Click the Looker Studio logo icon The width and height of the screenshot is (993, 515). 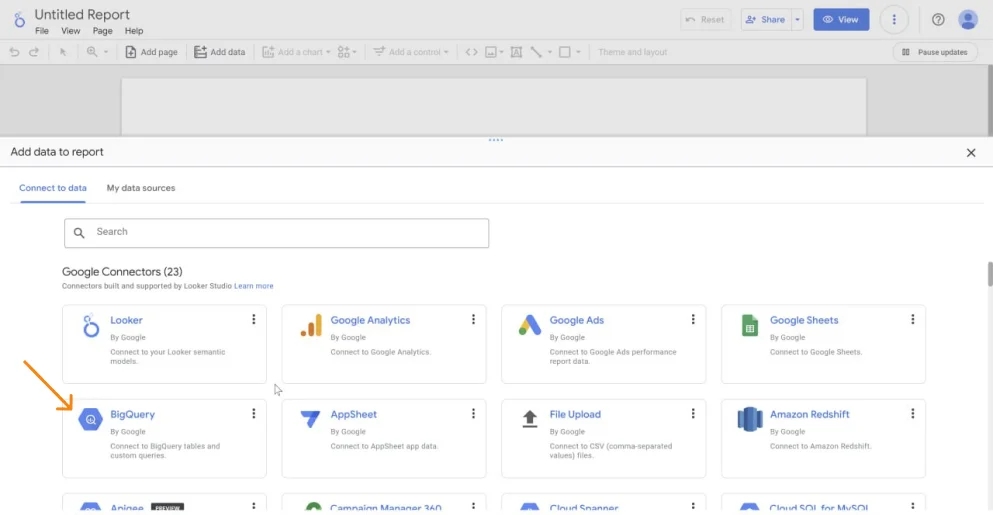(19, 20)
